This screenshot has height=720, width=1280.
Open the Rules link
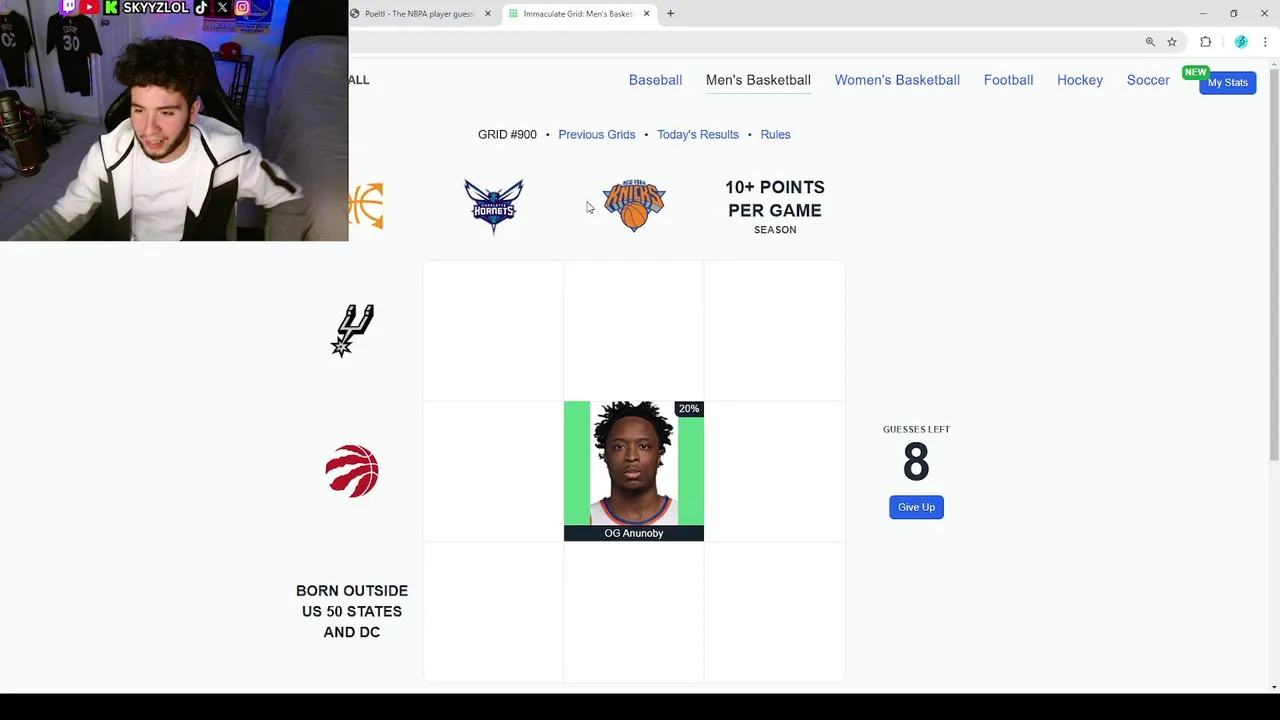[775, 134]
